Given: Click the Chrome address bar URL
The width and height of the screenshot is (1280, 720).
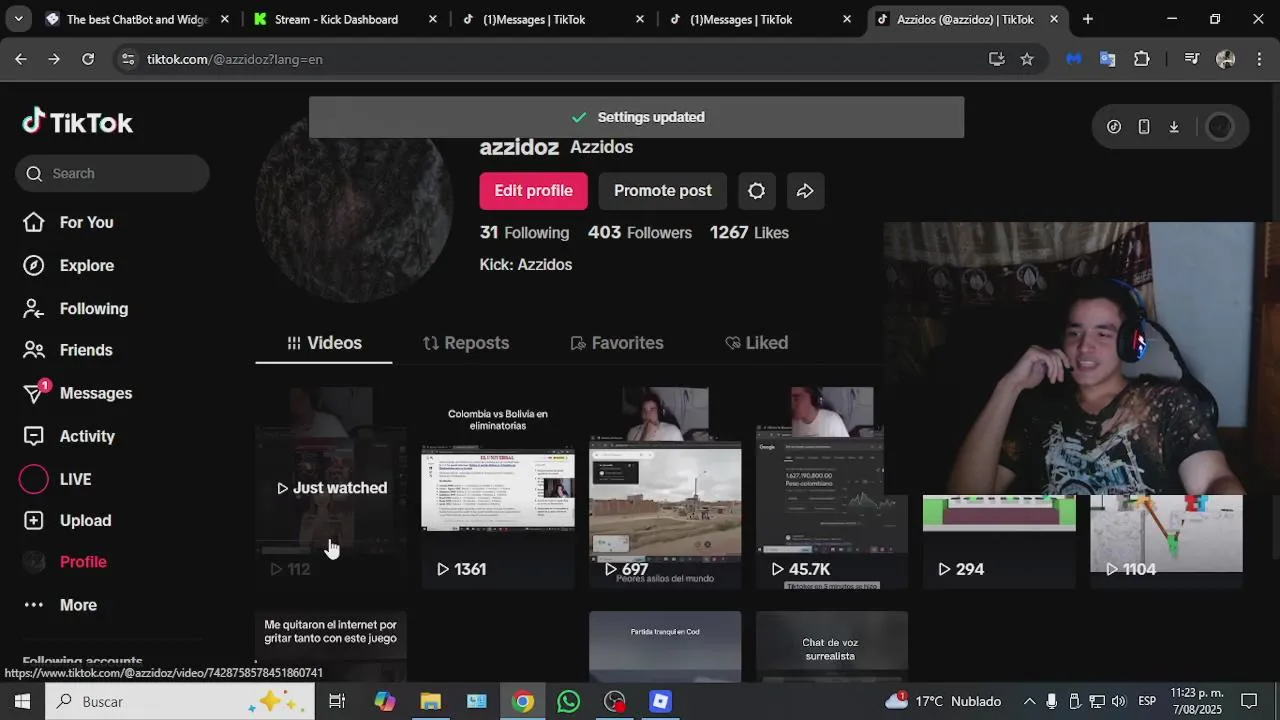Looking at the screenshot, I should click(234, 59).
